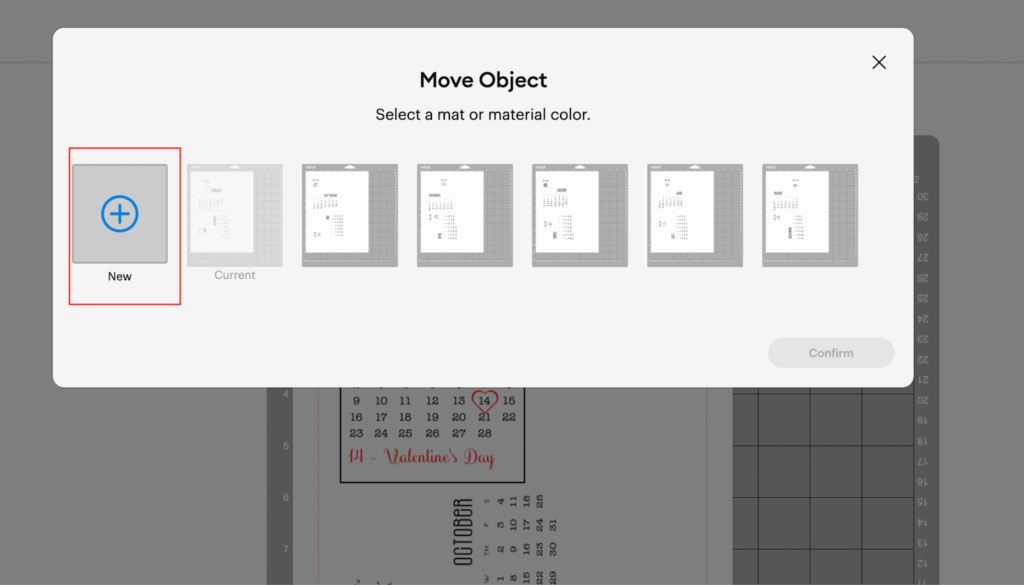Viewport: 1024px width, 585px height.
Task: Click the rotated OCTOBER calendar title
Action: [x=463, y=532]
